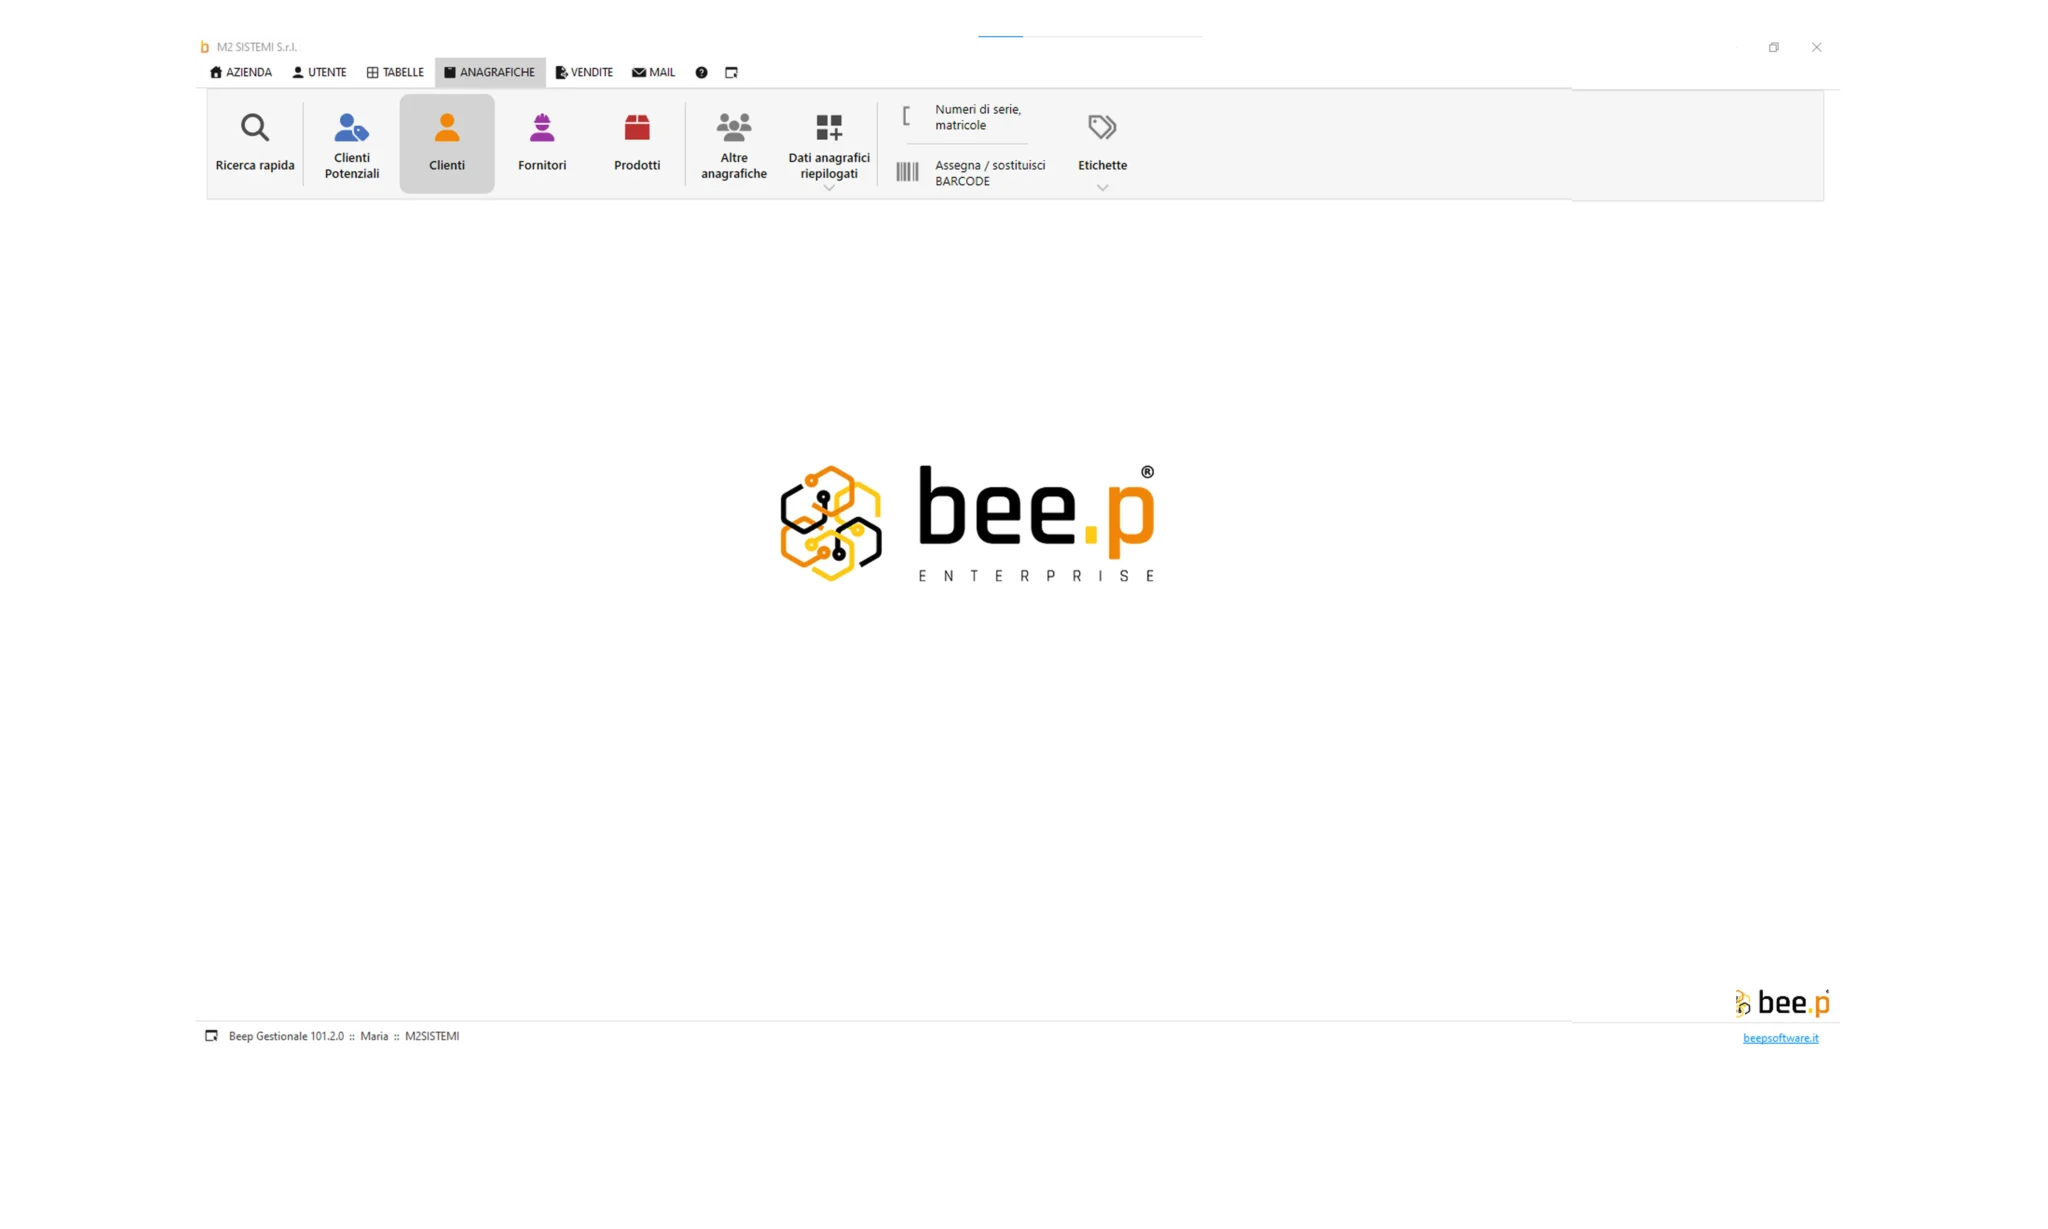Expand Dati anagrafici riepilogati chevron
The width and height of the screenshot is (2048, 1229).
(x=828, y=187)
